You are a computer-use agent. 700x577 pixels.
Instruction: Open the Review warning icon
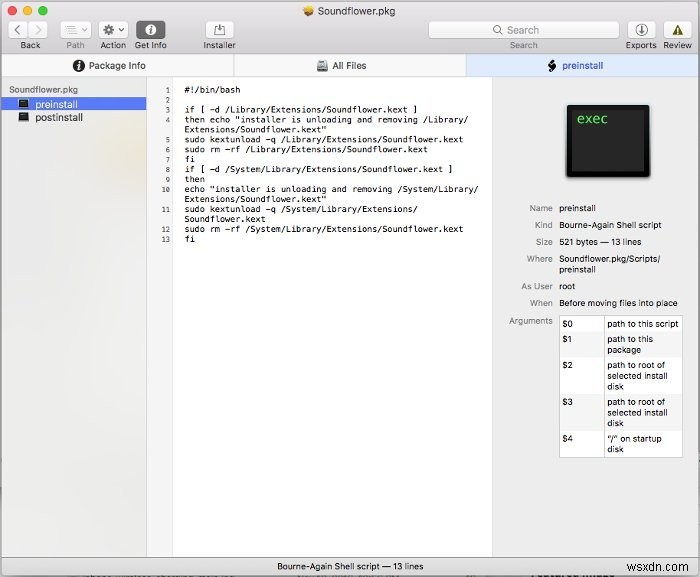(x=677, y=30)
